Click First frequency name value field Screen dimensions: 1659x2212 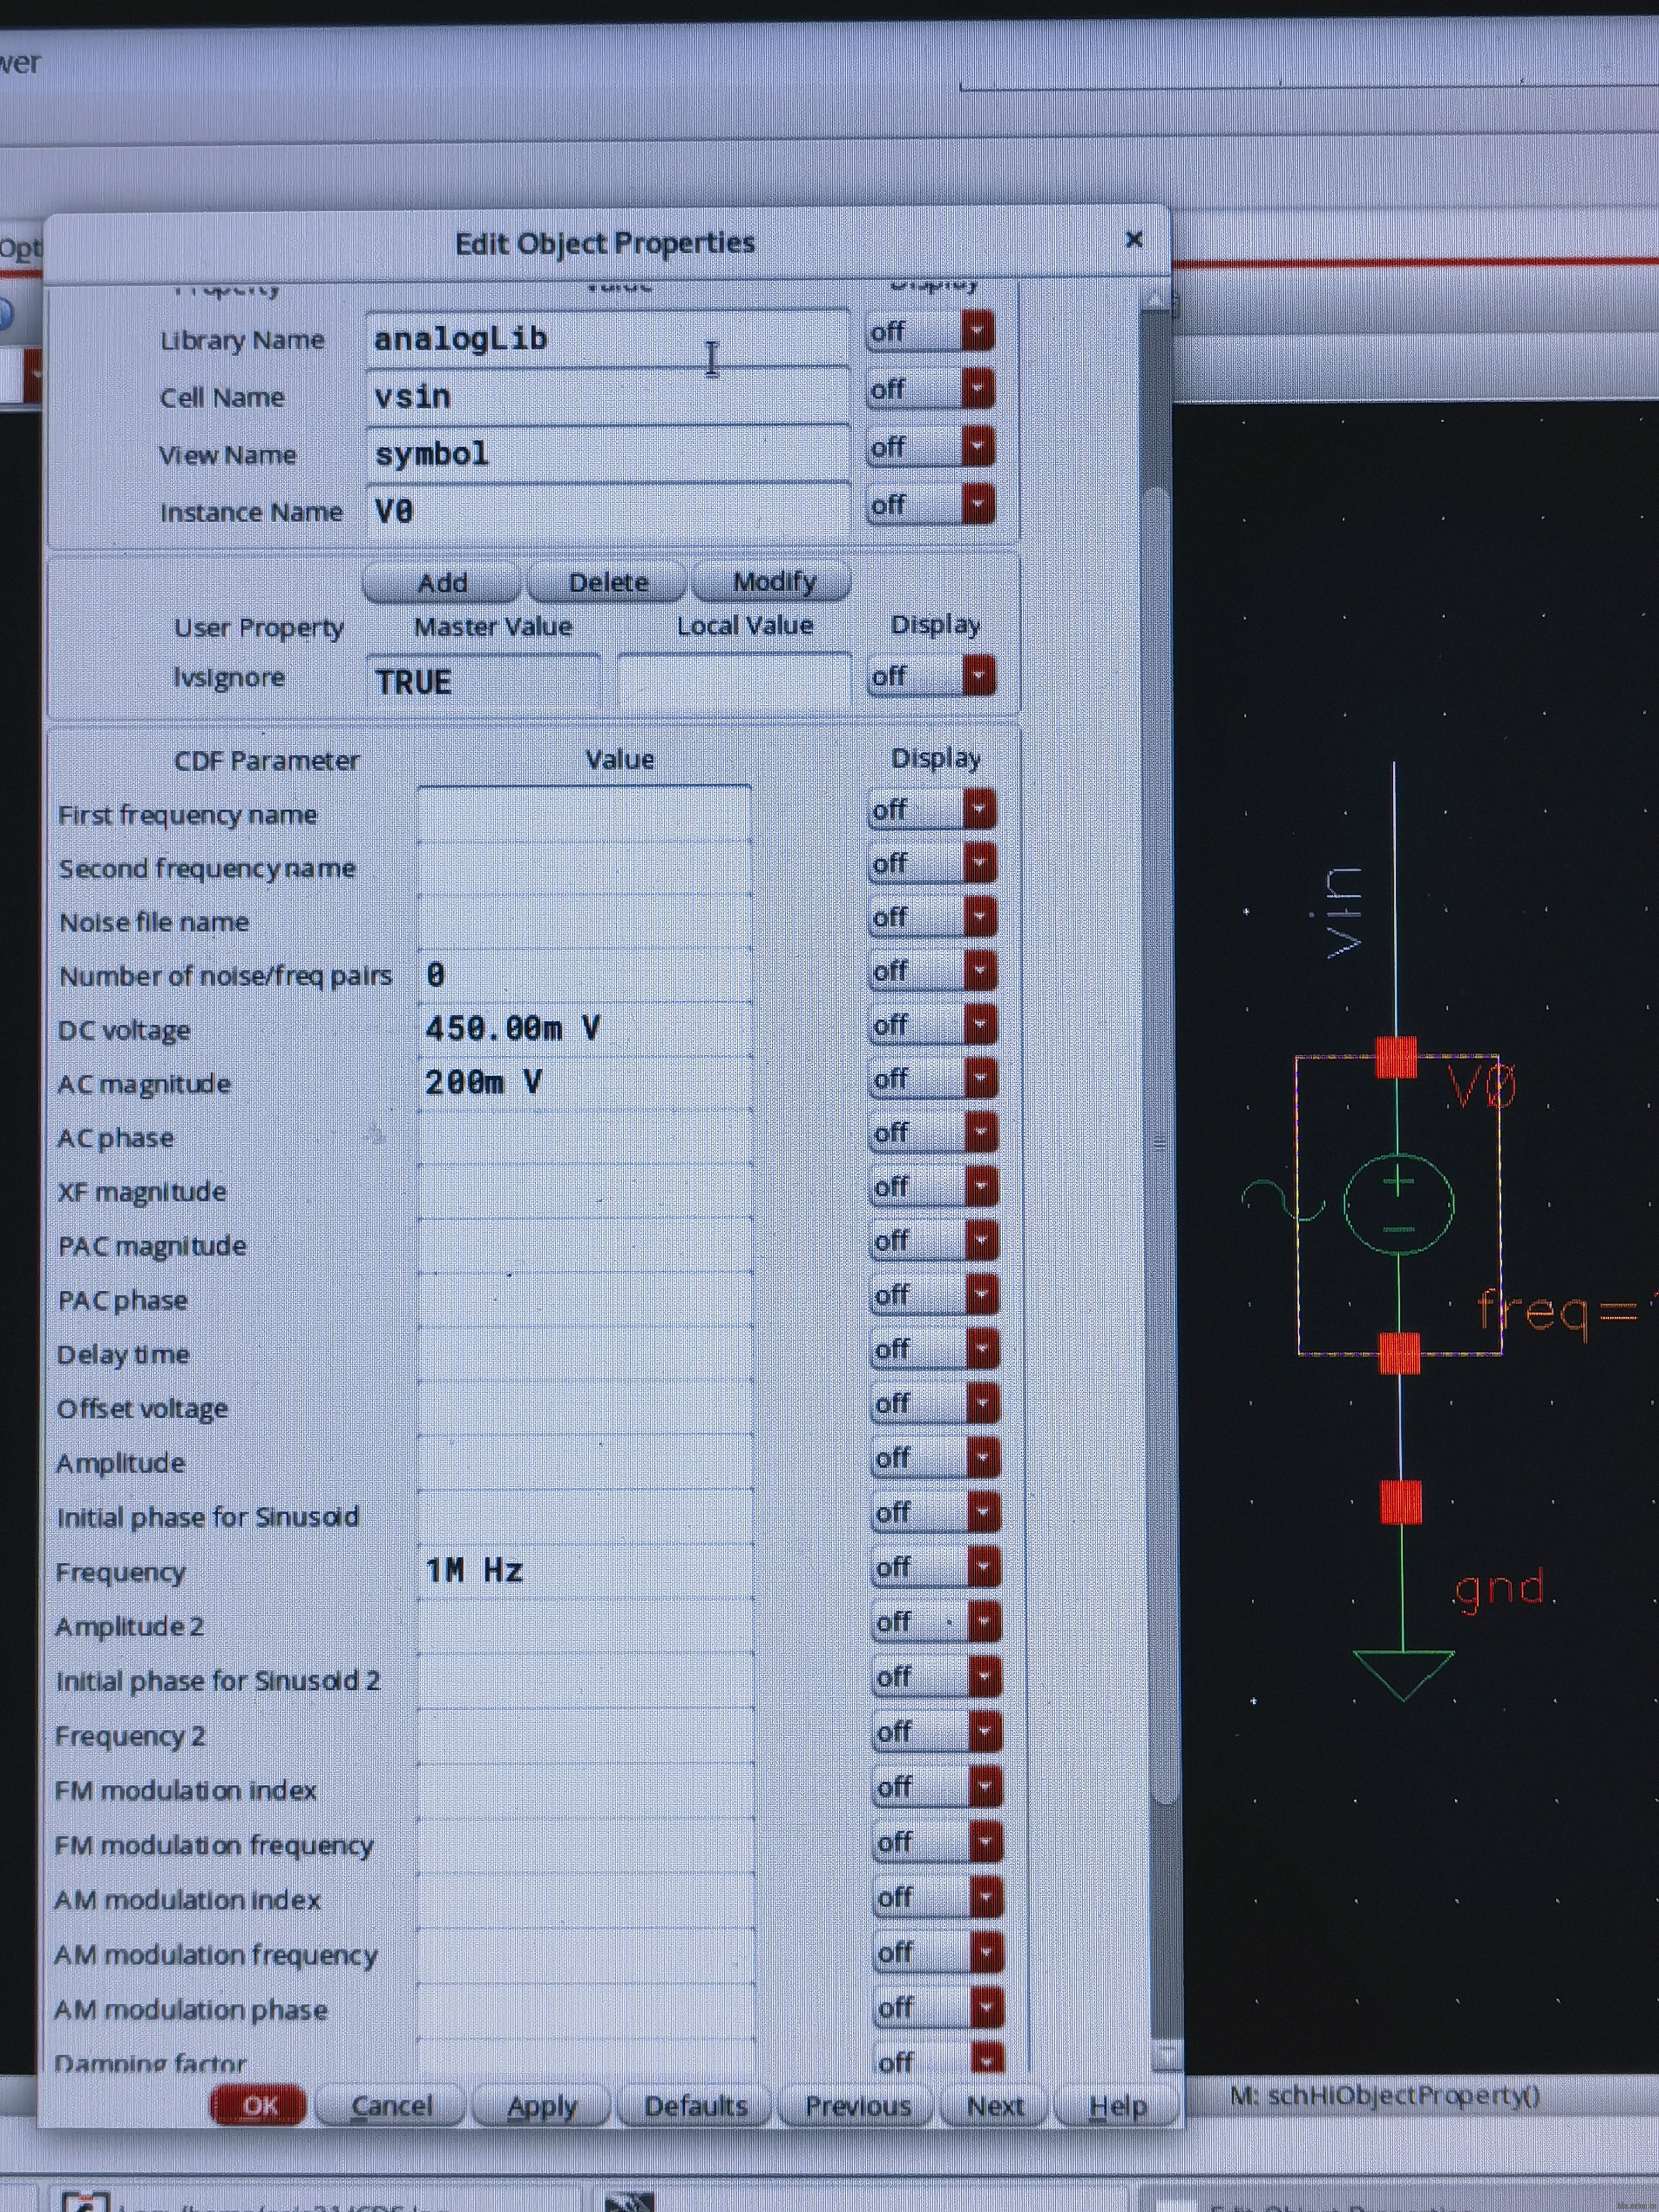[584, 813]
